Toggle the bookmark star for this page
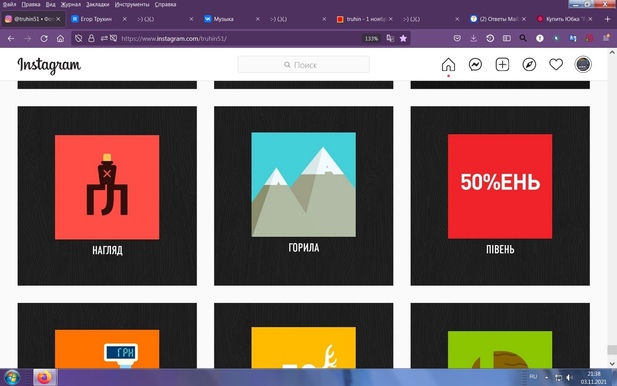This screenshot has height=386, width=617. (x=403, y=39)
